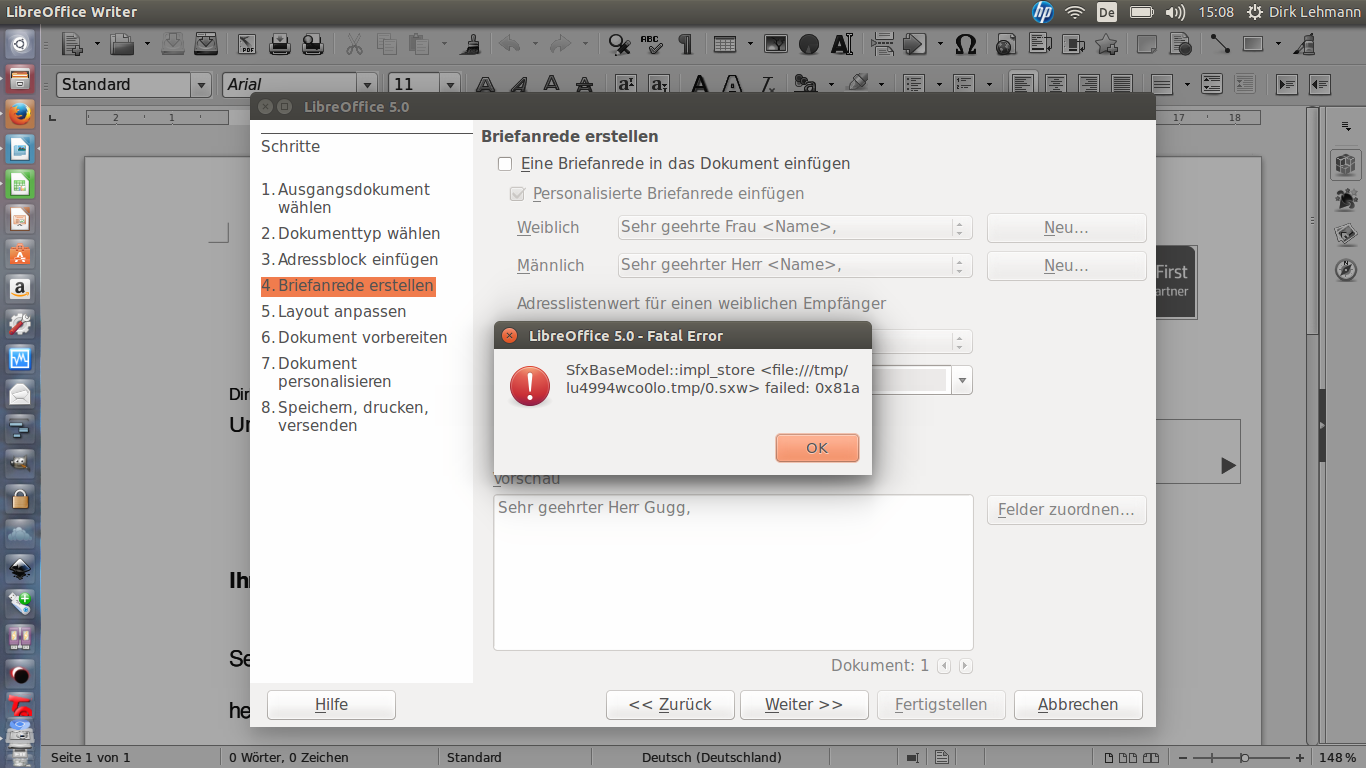Close the Fatal Error dialog via its title bar

click(x=510, y=335)
